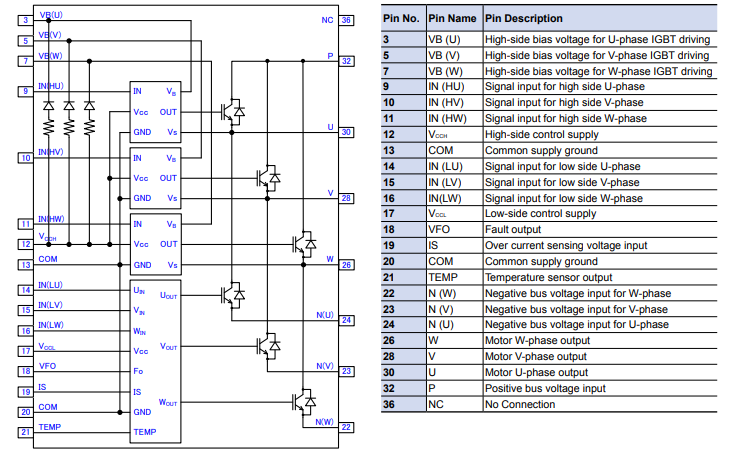Click the "WIN" label inside the low-side driver block
The height and width of the screenshot is (474, 739).
tap(139, 331)
